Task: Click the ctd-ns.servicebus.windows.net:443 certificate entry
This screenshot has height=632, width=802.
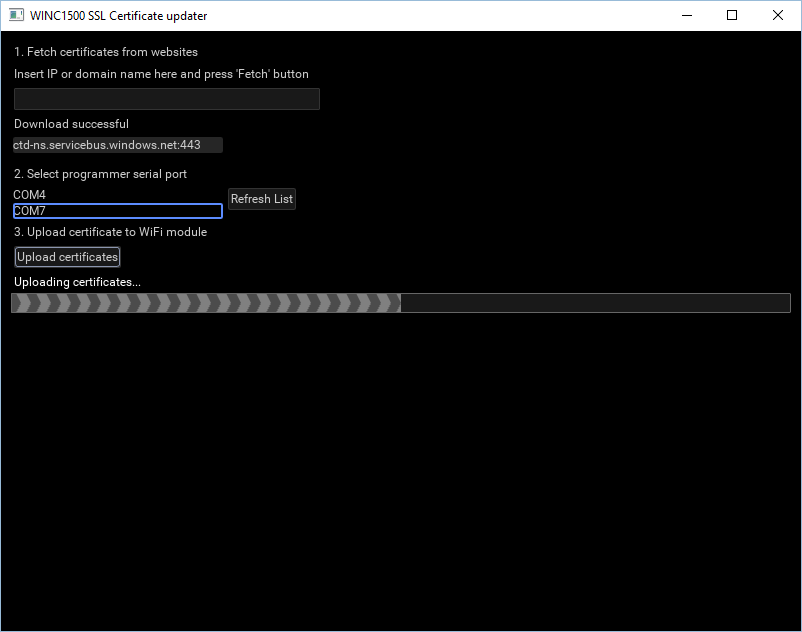Action: 117,144
